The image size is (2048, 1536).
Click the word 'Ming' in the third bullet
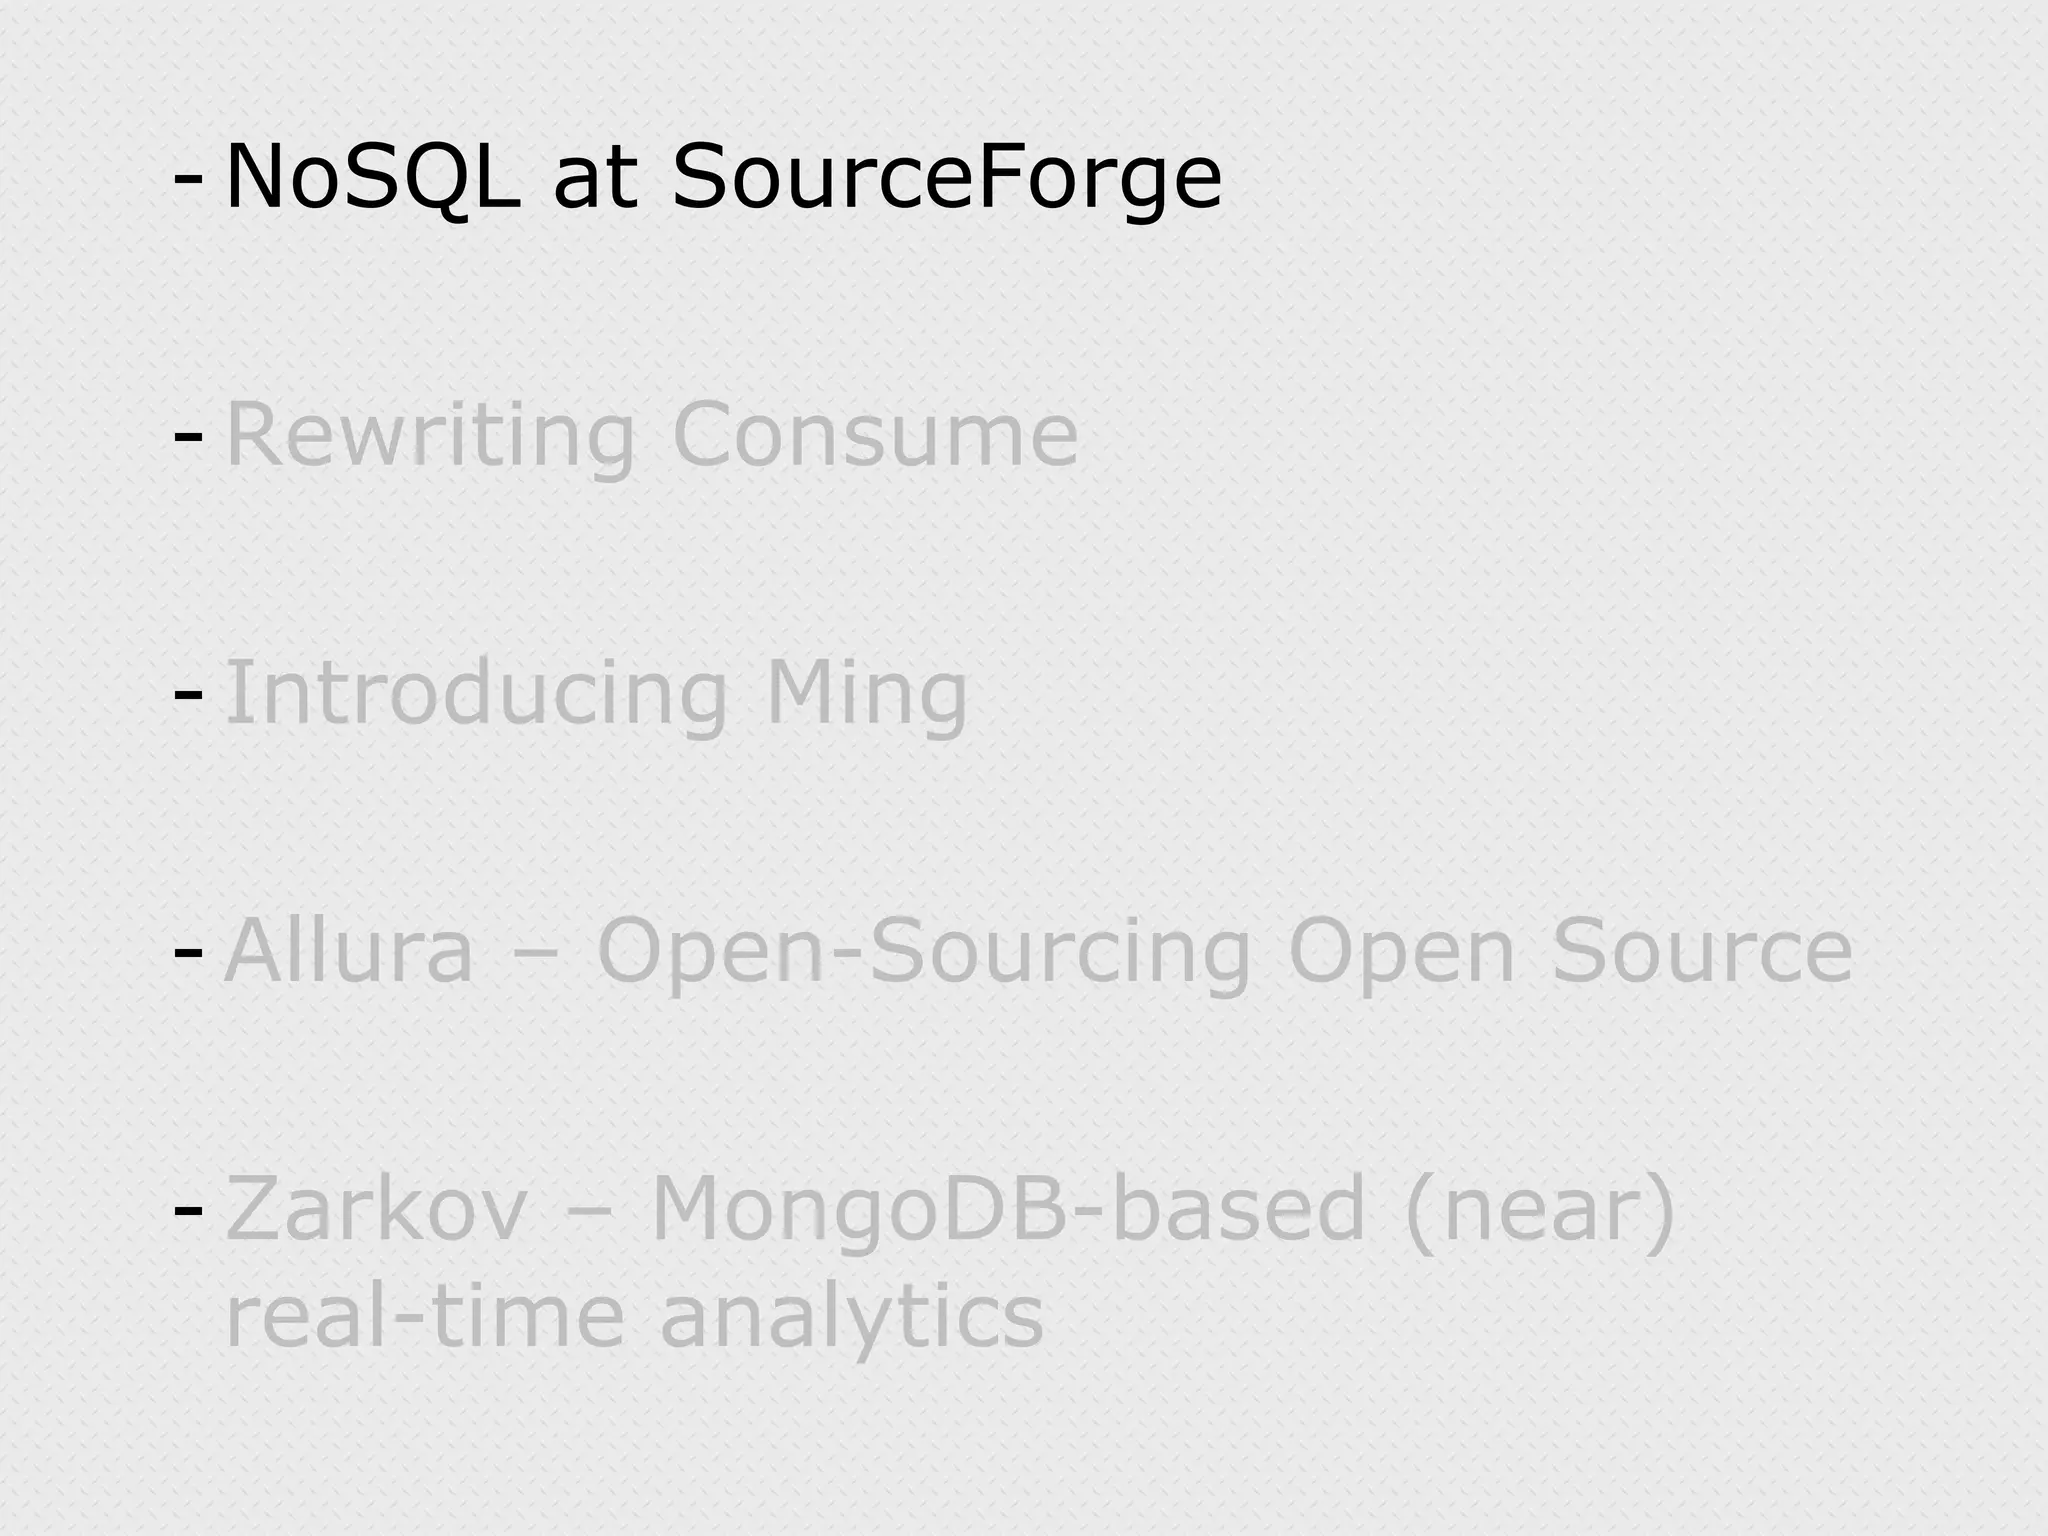(x=866, y=693)
